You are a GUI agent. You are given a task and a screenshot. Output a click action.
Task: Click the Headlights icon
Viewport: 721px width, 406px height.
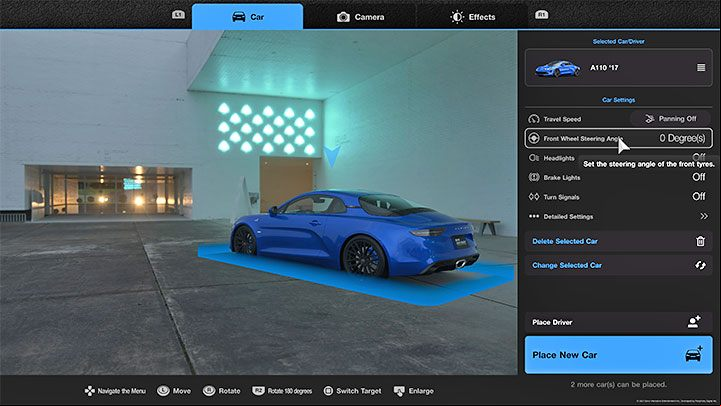[x=533, y=158]
